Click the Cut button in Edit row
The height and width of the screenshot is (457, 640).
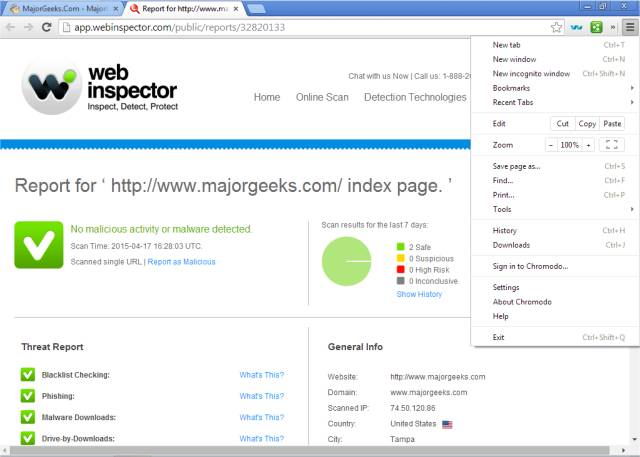coord(562,123)
